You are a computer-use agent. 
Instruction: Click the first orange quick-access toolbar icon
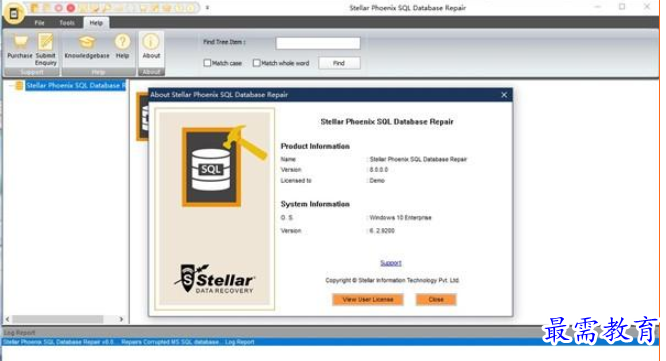pyautogui.click(x=34, y=8)
